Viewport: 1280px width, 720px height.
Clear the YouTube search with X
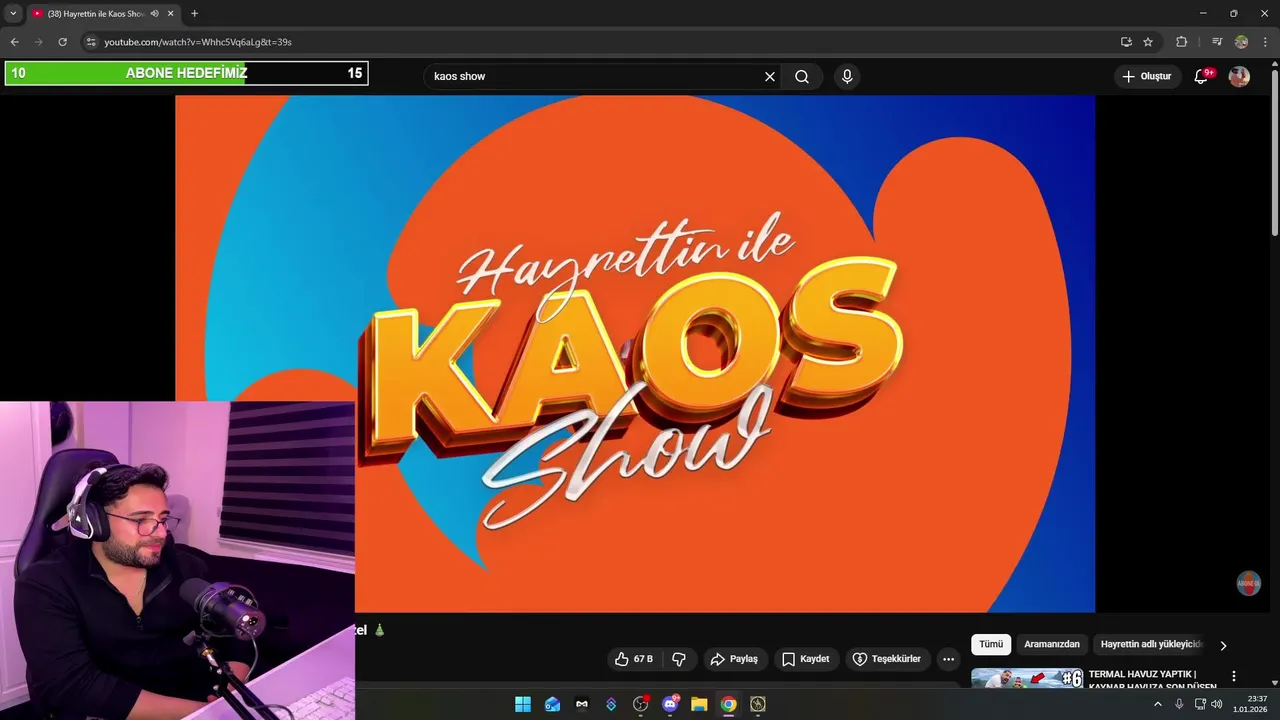point(770,76)
